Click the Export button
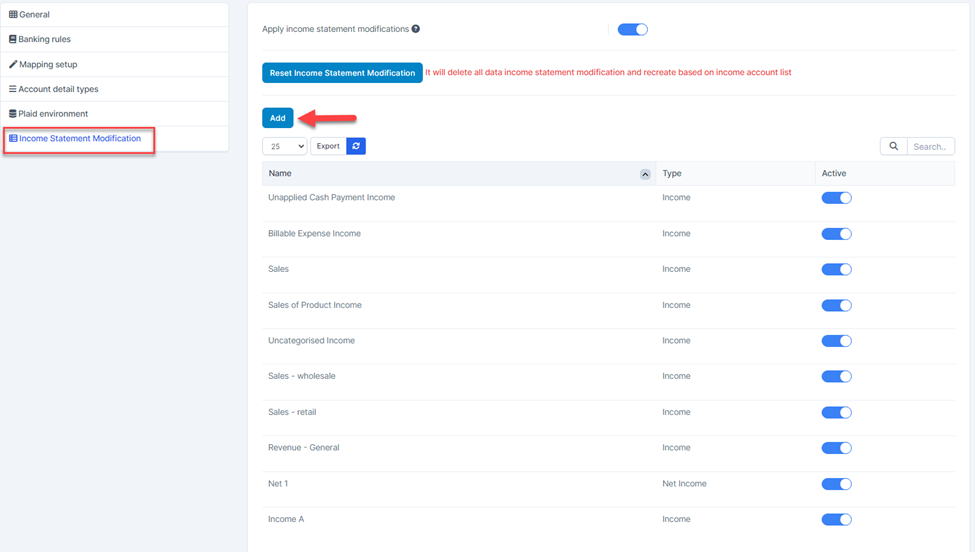Viewport: 975px width, 552px height. (328, 146)
